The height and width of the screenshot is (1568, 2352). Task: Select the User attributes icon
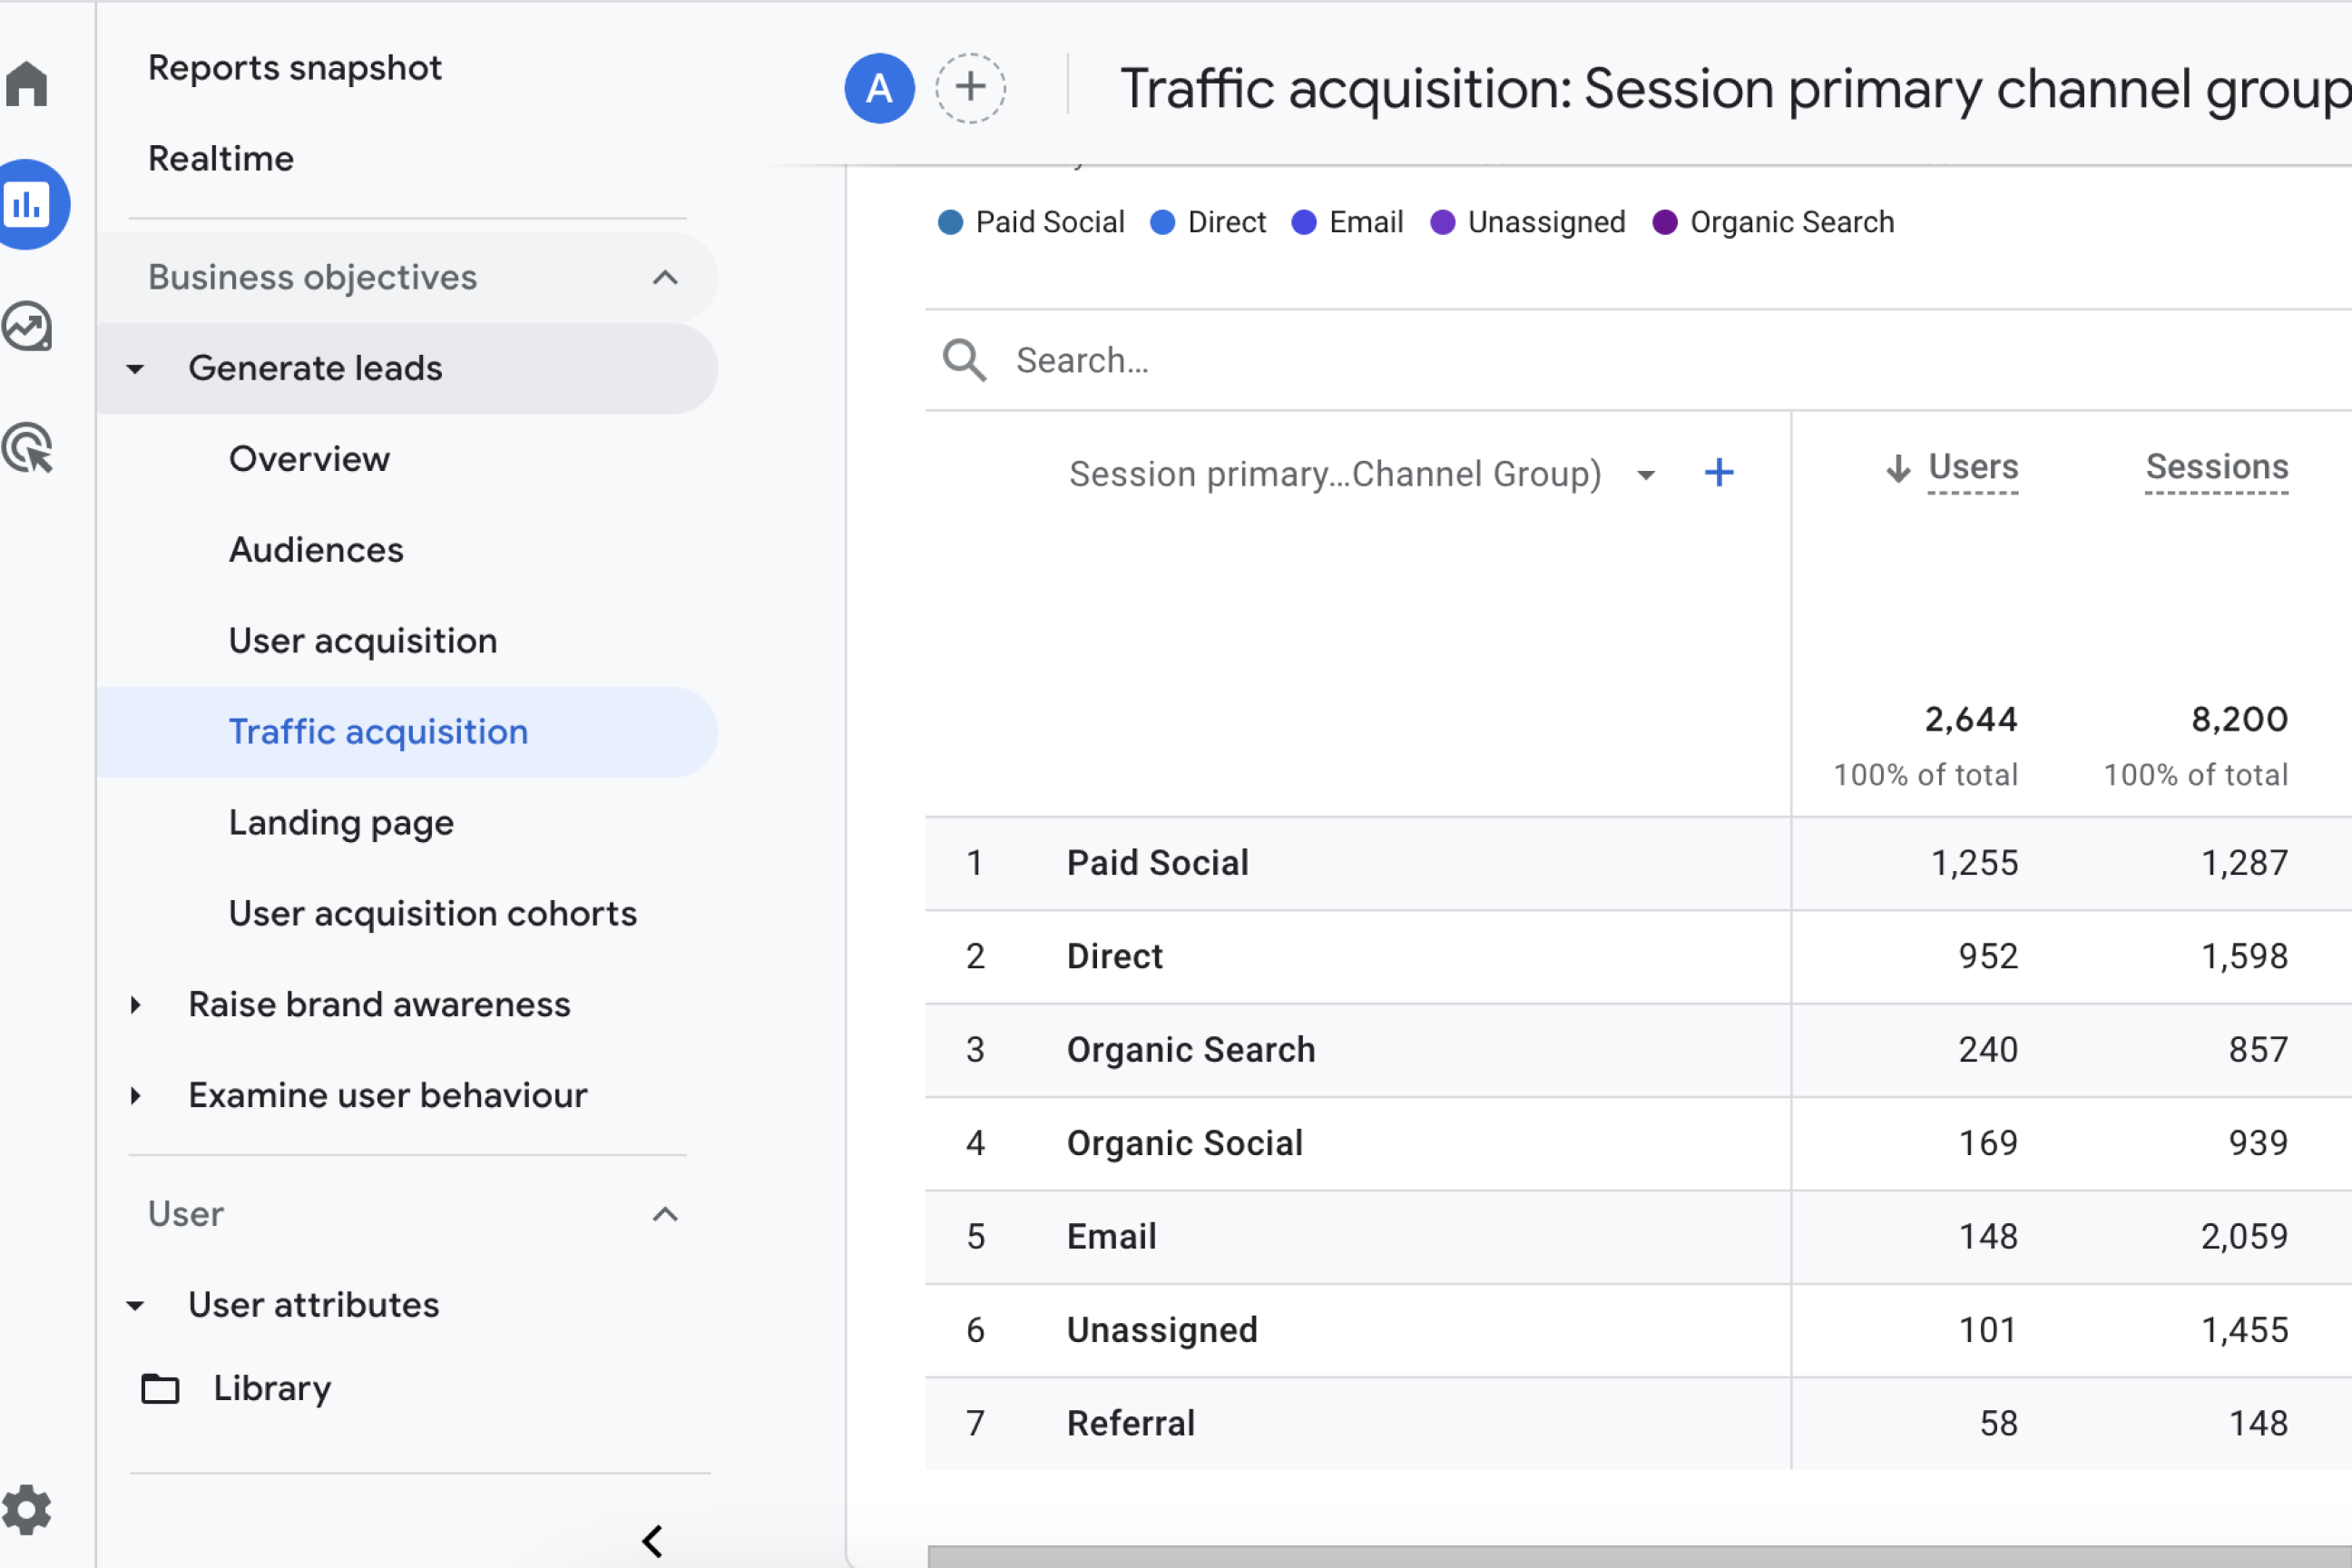[140, 1304]
